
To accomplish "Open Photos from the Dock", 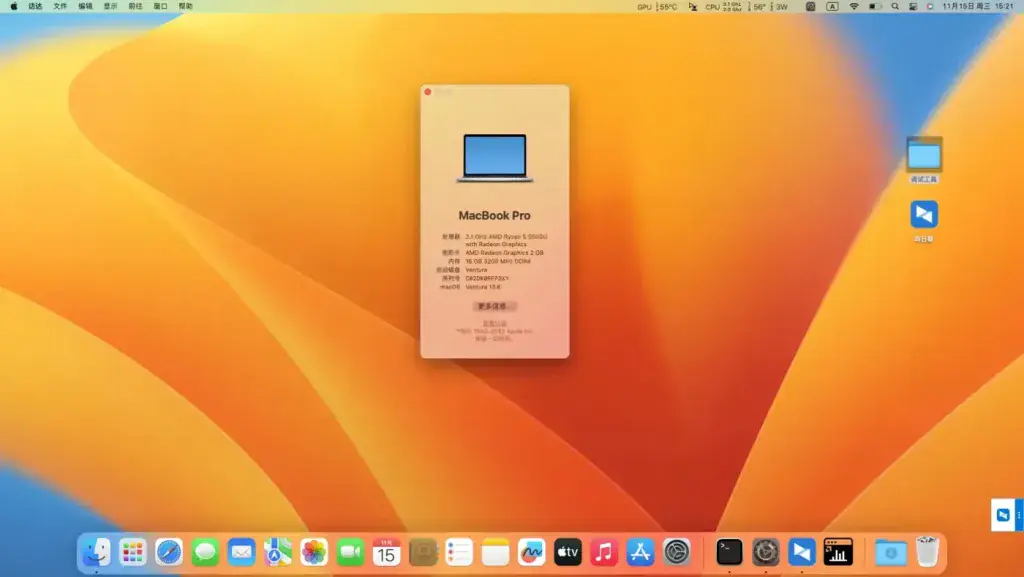I will tap(314, 553).
